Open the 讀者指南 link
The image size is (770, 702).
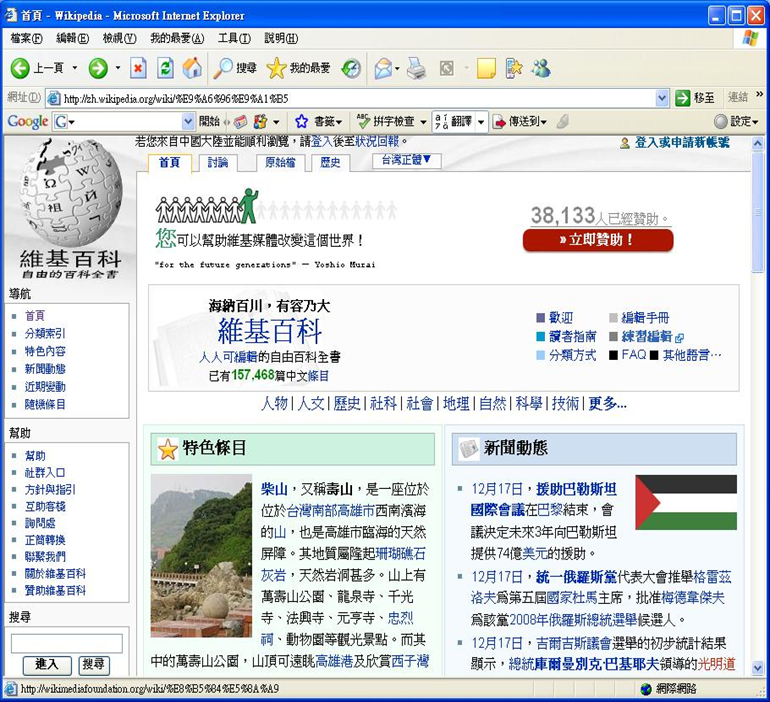572,336
